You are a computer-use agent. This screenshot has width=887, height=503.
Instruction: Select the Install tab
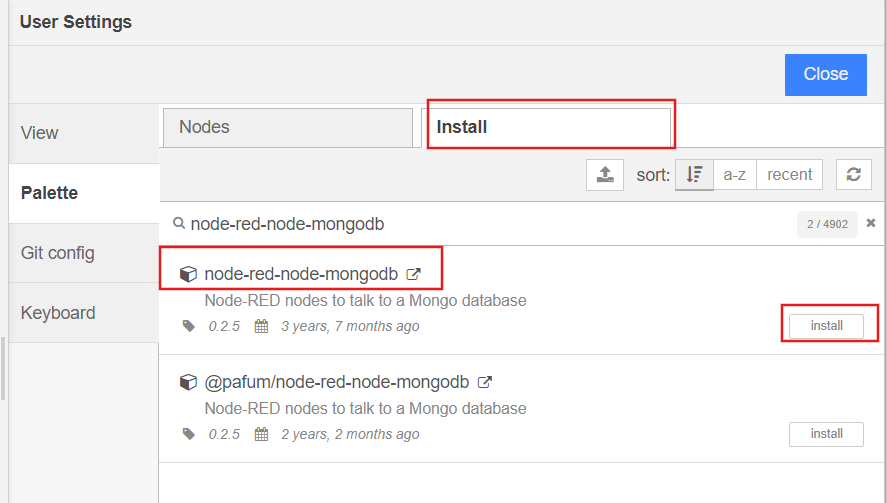click(550, 127)
